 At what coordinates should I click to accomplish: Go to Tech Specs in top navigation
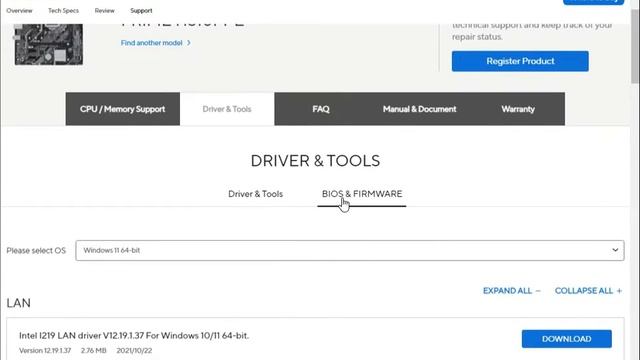click(x=63, y=11)
